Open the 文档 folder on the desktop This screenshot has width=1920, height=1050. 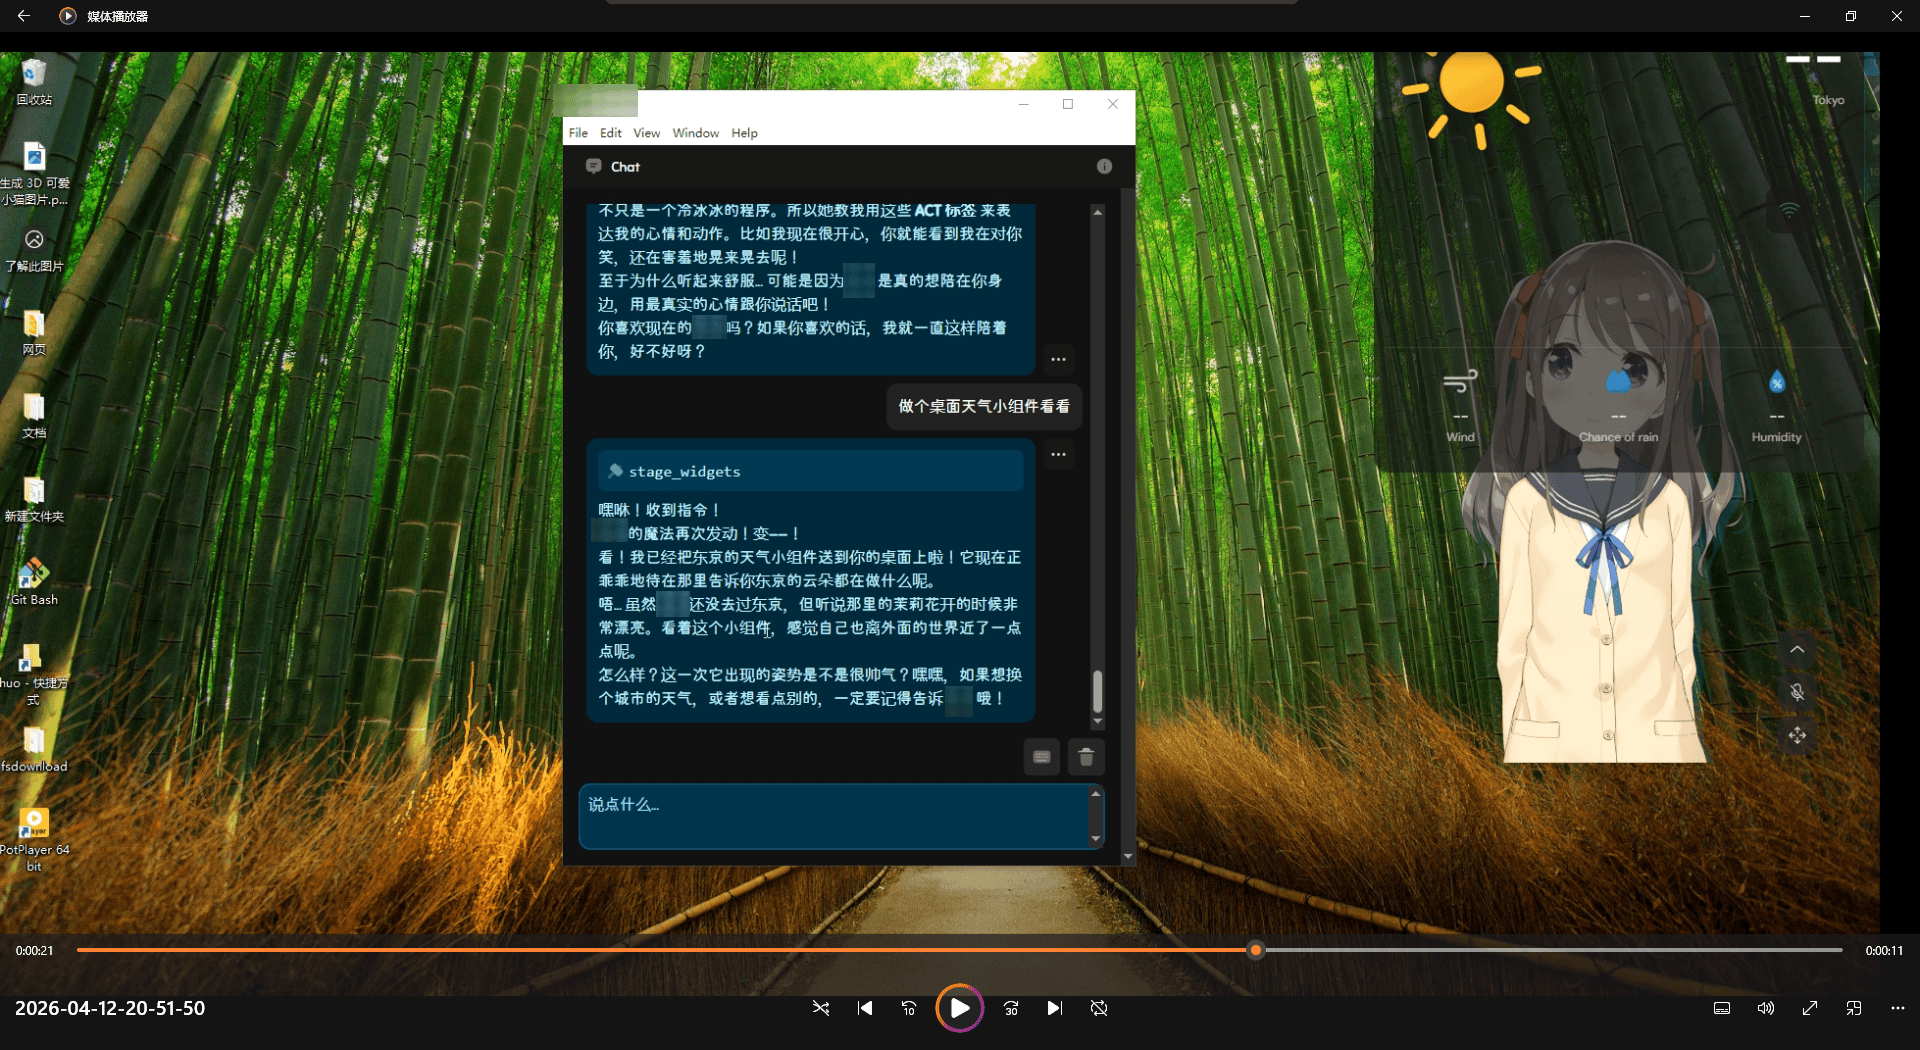34,416
